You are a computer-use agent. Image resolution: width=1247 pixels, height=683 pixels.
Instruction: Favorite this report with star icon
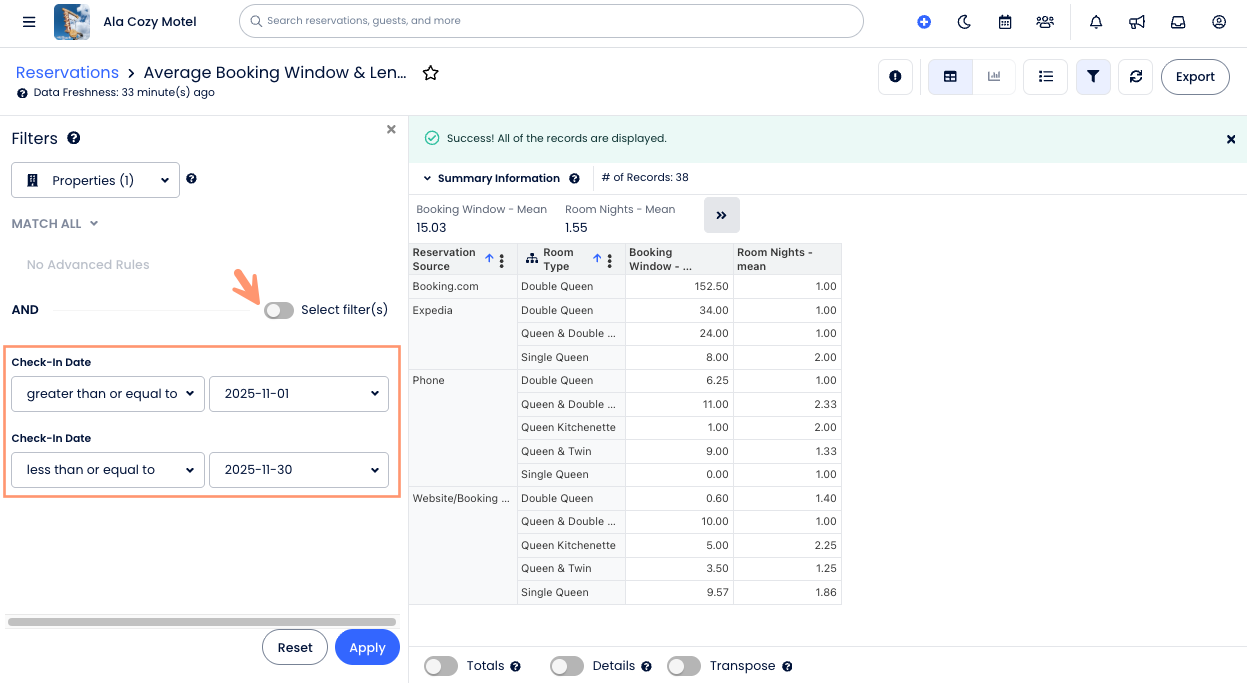click(x=431, y=73)
